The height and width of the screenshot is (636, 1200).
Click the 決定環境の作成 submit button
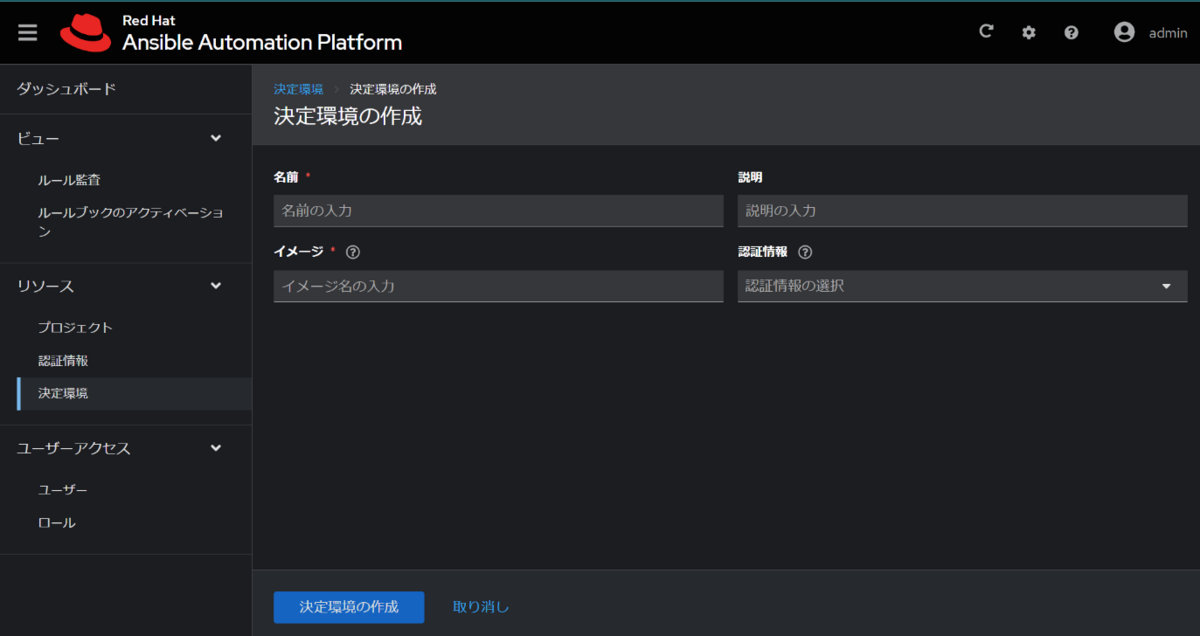(348, 607)
